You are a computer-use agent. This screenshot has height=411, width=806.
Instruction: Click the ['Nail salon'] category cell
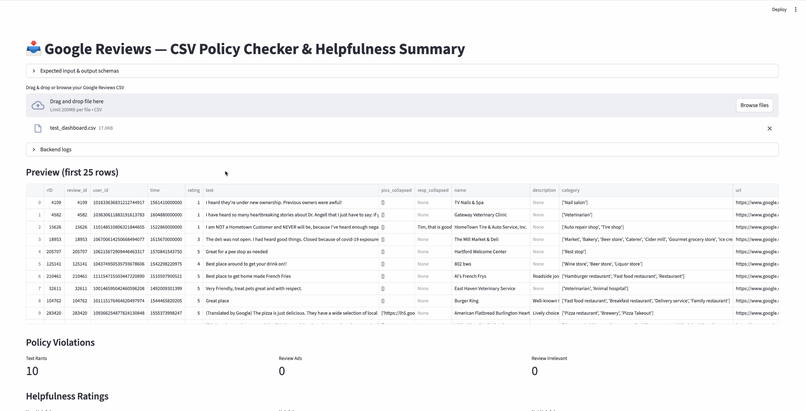click(x=646, y=202)
